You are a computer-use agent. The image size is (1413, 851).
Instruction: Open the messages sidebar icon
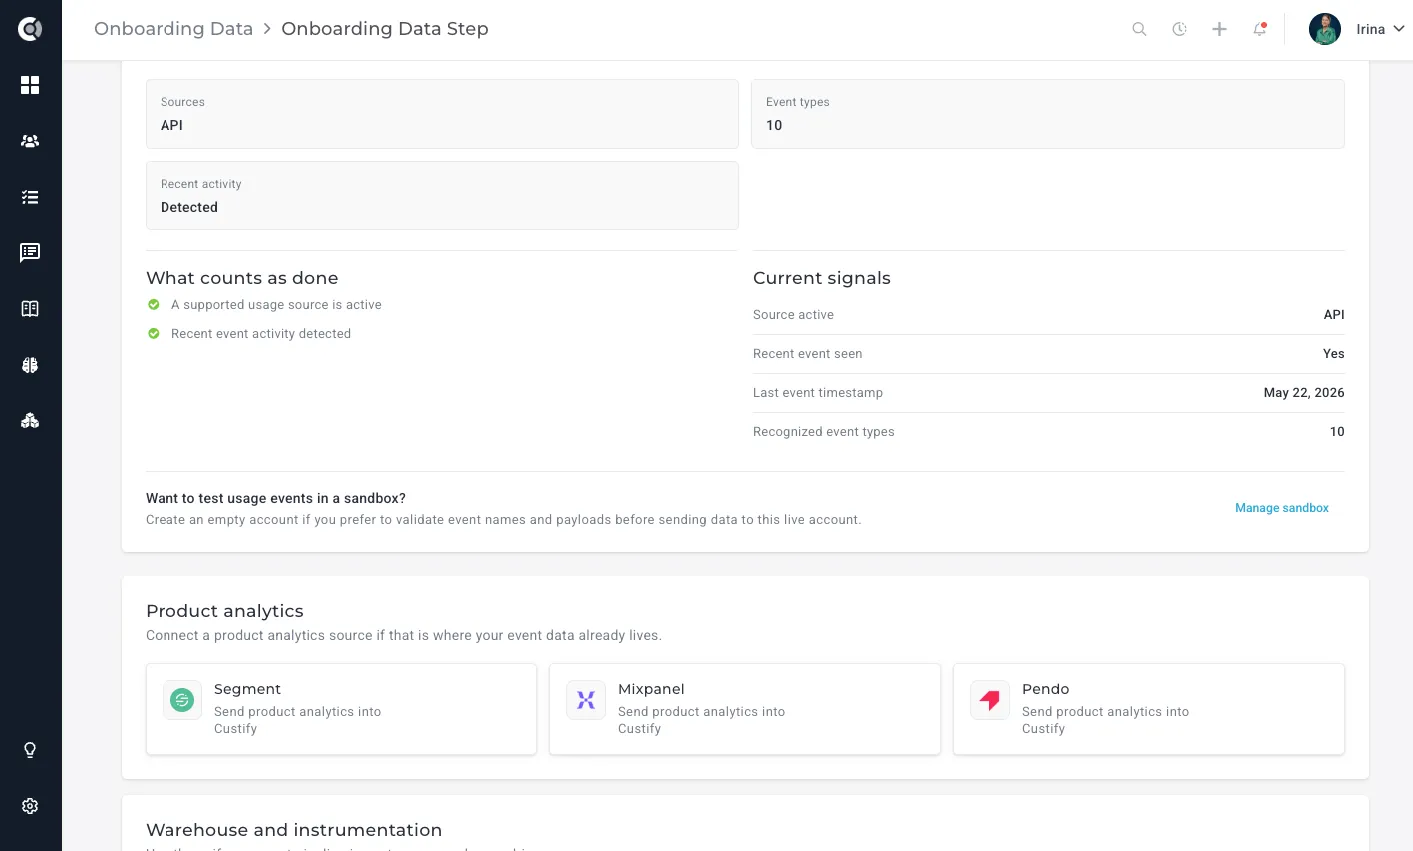30,253
